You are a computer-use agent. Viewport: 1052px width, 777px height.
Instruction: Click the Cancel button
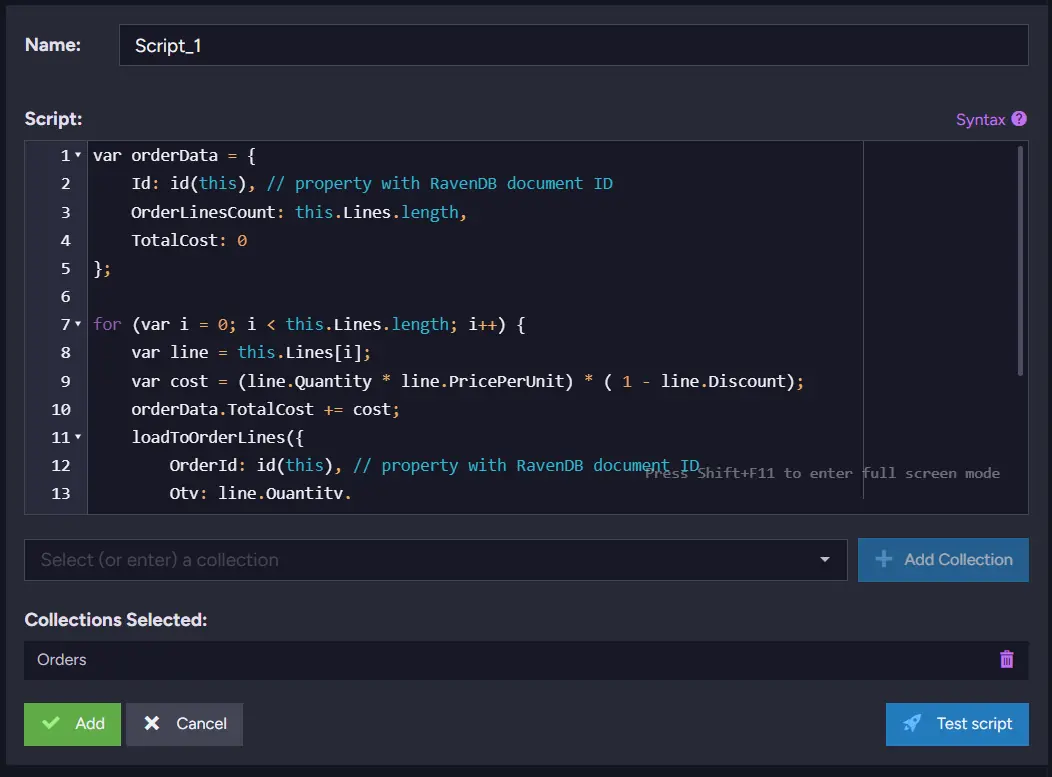click(x=185, y=724)
